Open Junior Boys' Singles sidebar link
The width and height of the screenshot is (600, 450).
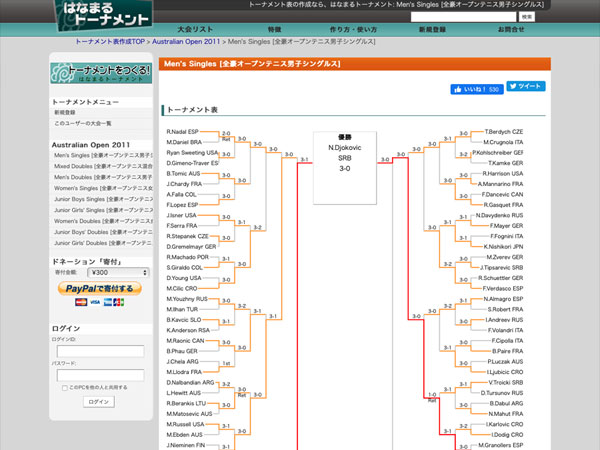pos(100,198)
